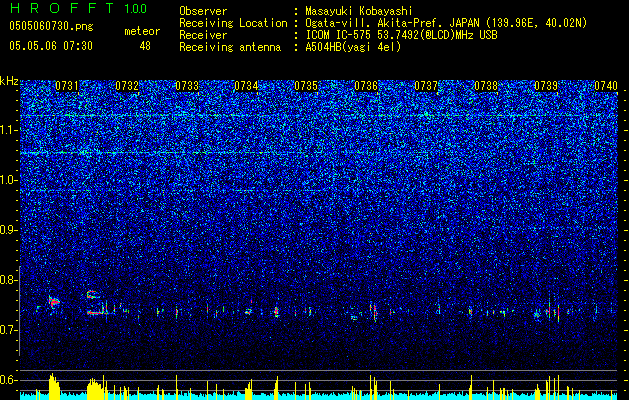629x400 pixels.
Task: Click the 0.9 frequency axis label
Action: (x=9, y=230)
